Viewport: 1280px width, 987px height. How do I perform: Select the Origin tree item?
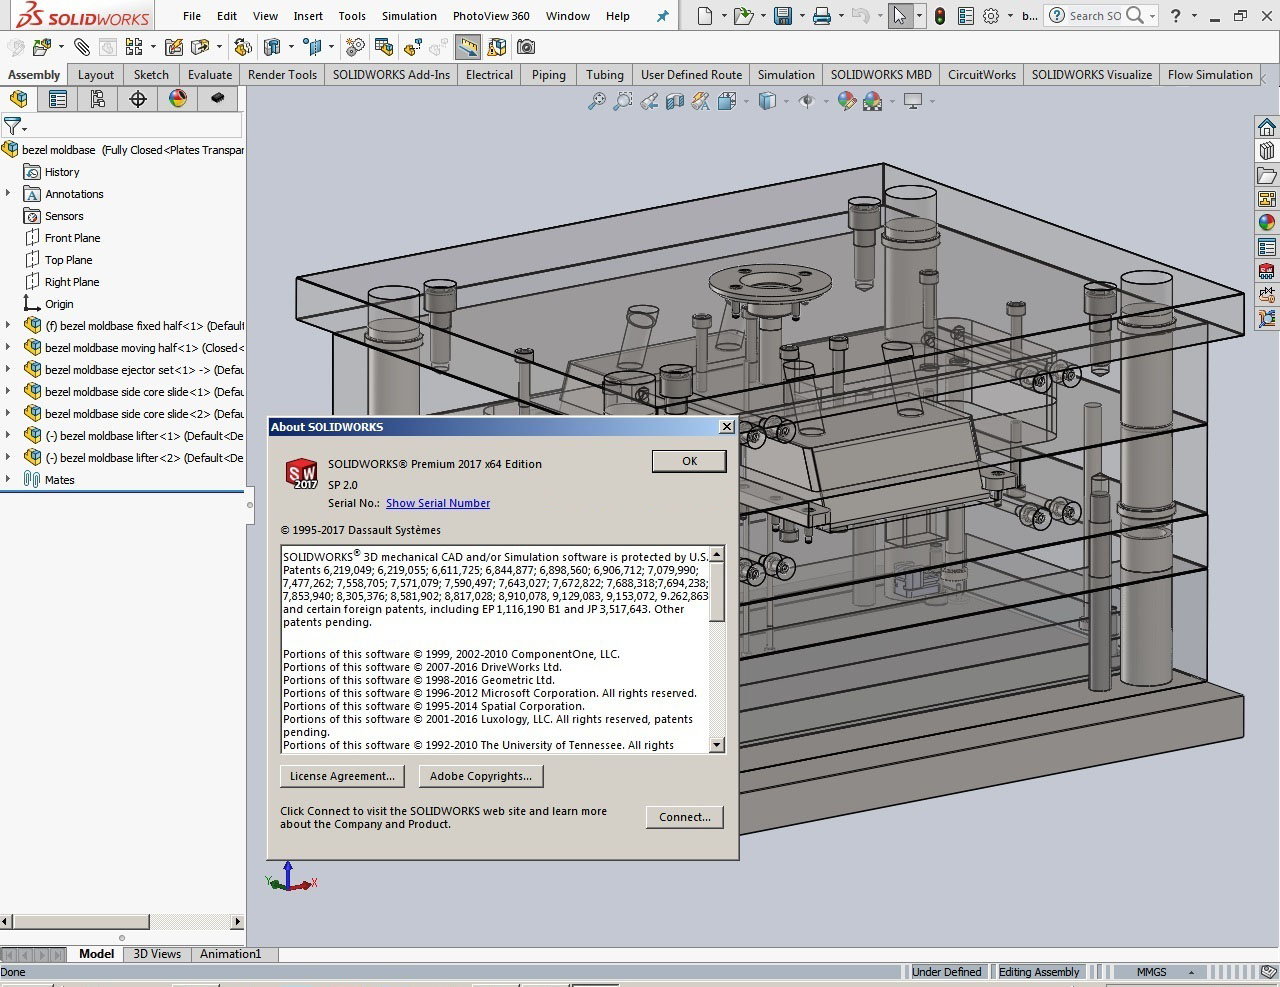point(59,304)
